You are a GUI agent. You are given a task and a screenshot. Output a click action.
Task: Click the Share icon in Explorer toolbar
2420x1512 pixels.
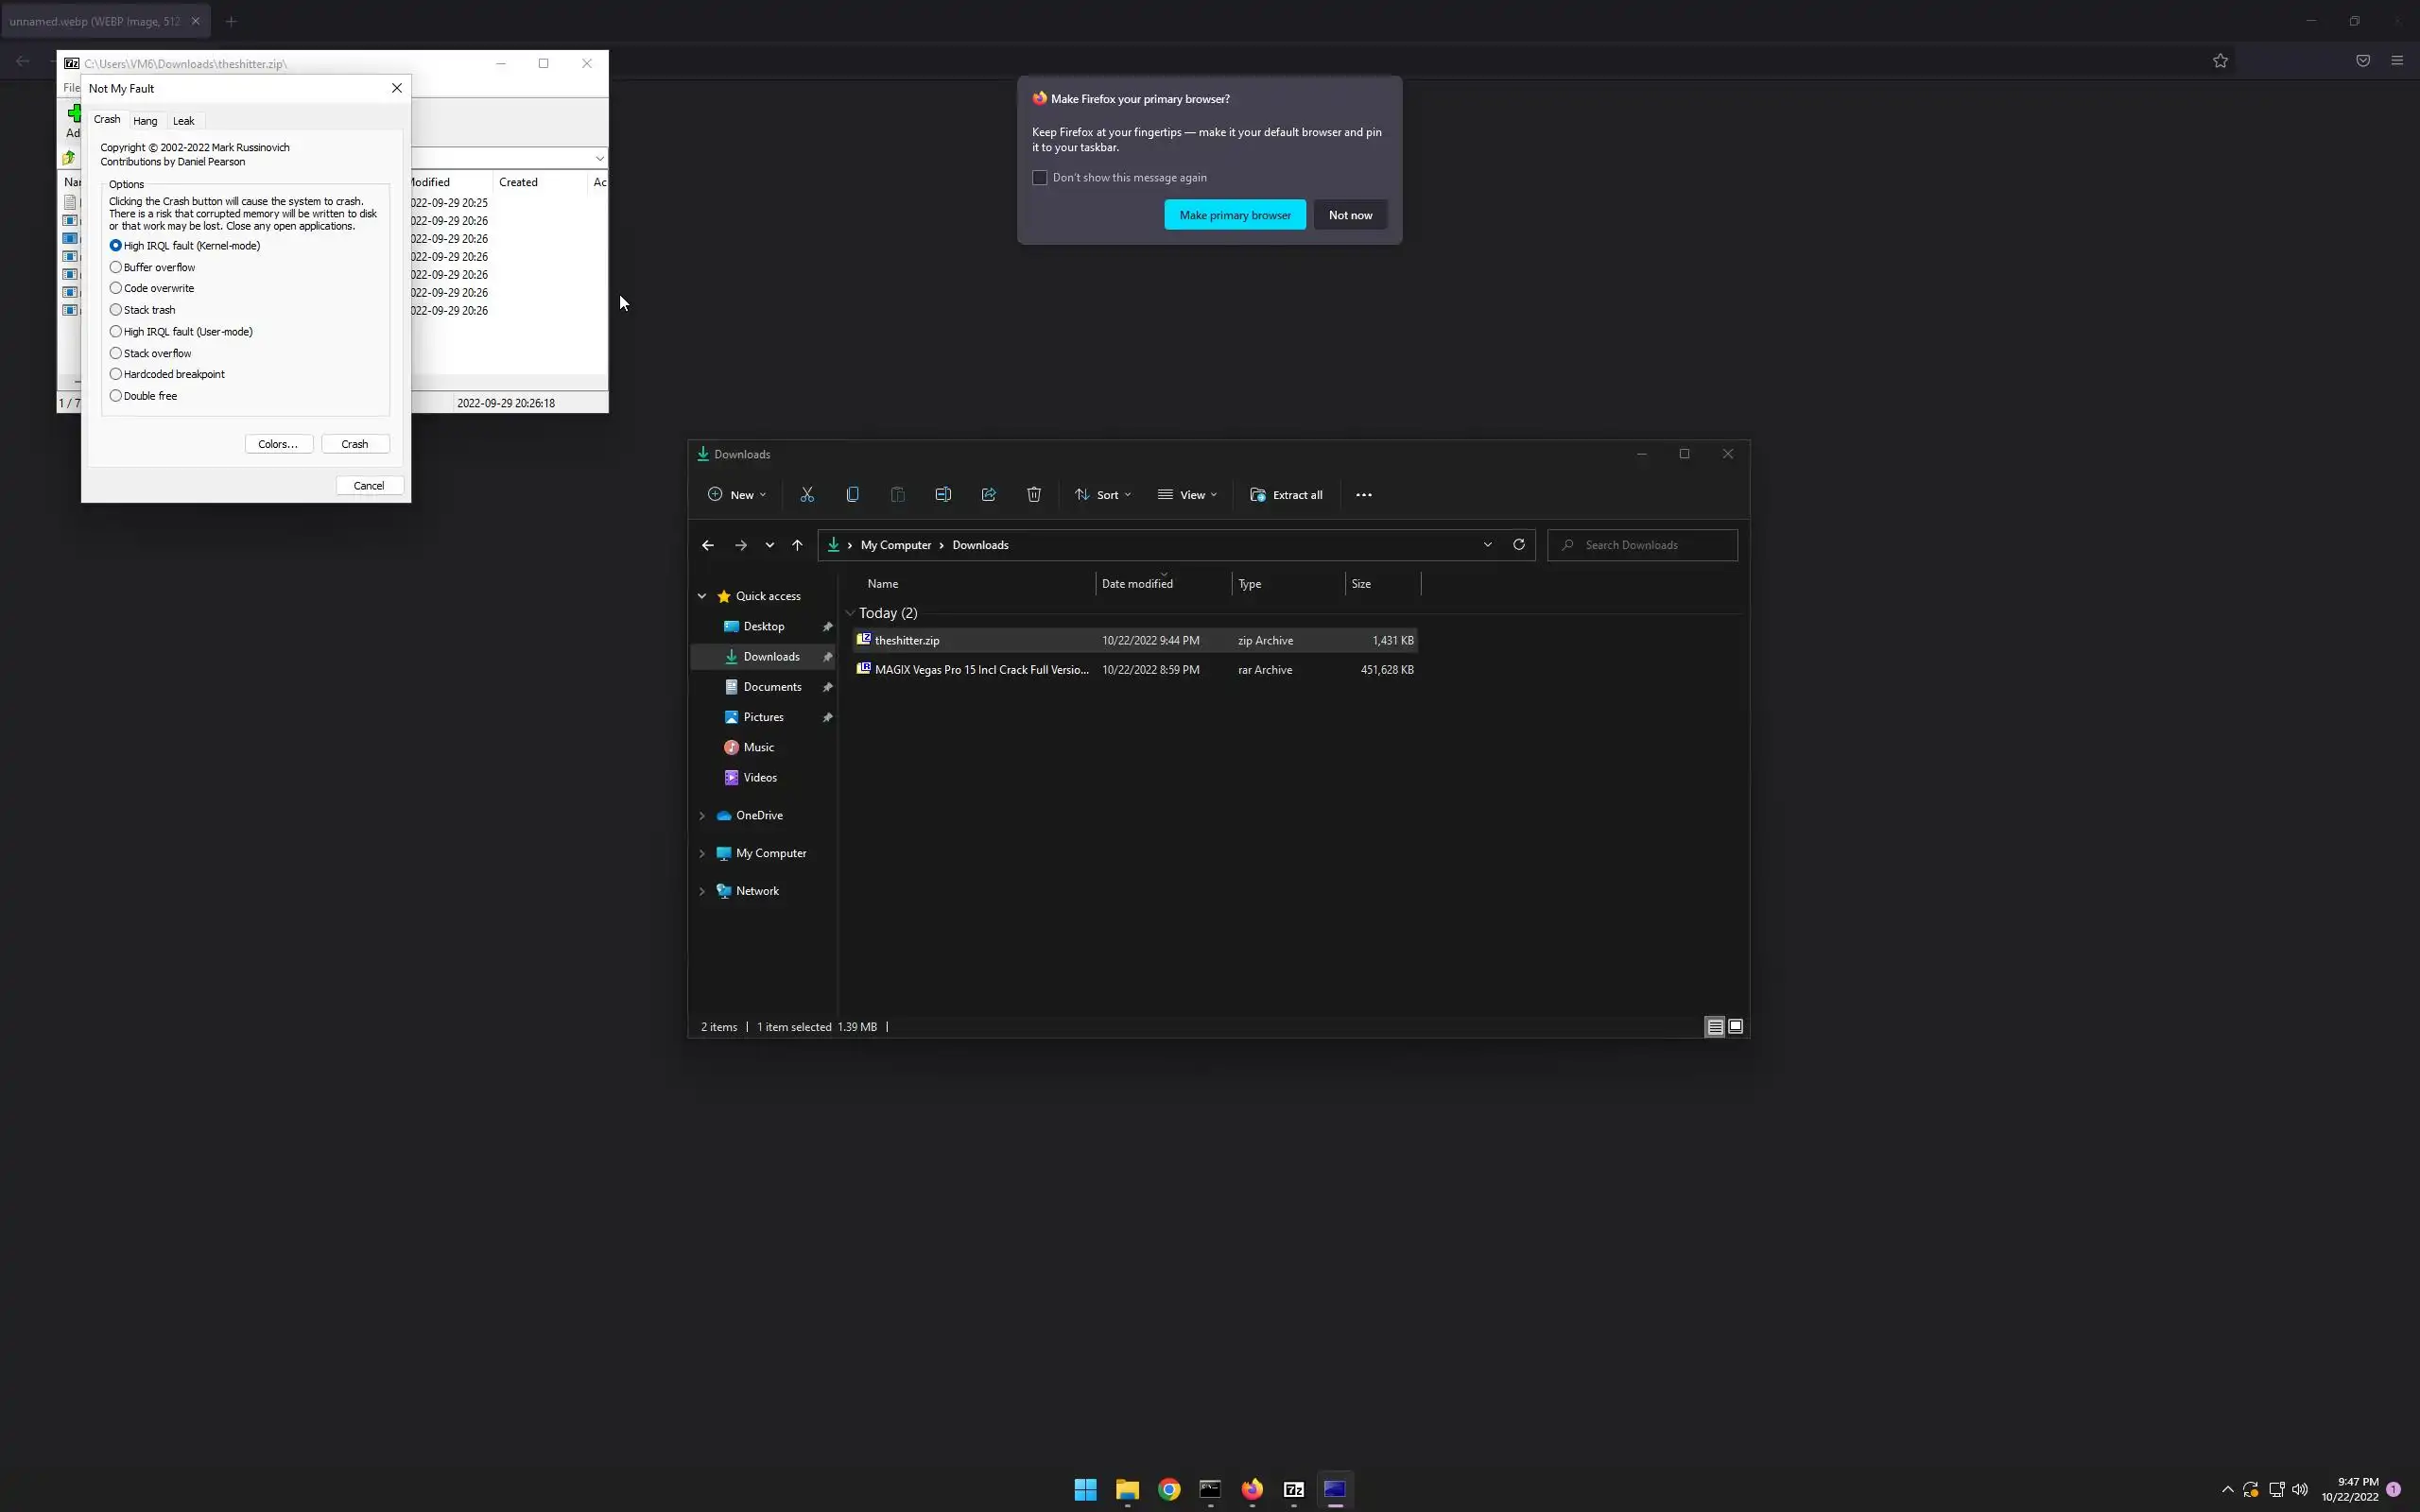pos(988,494)
